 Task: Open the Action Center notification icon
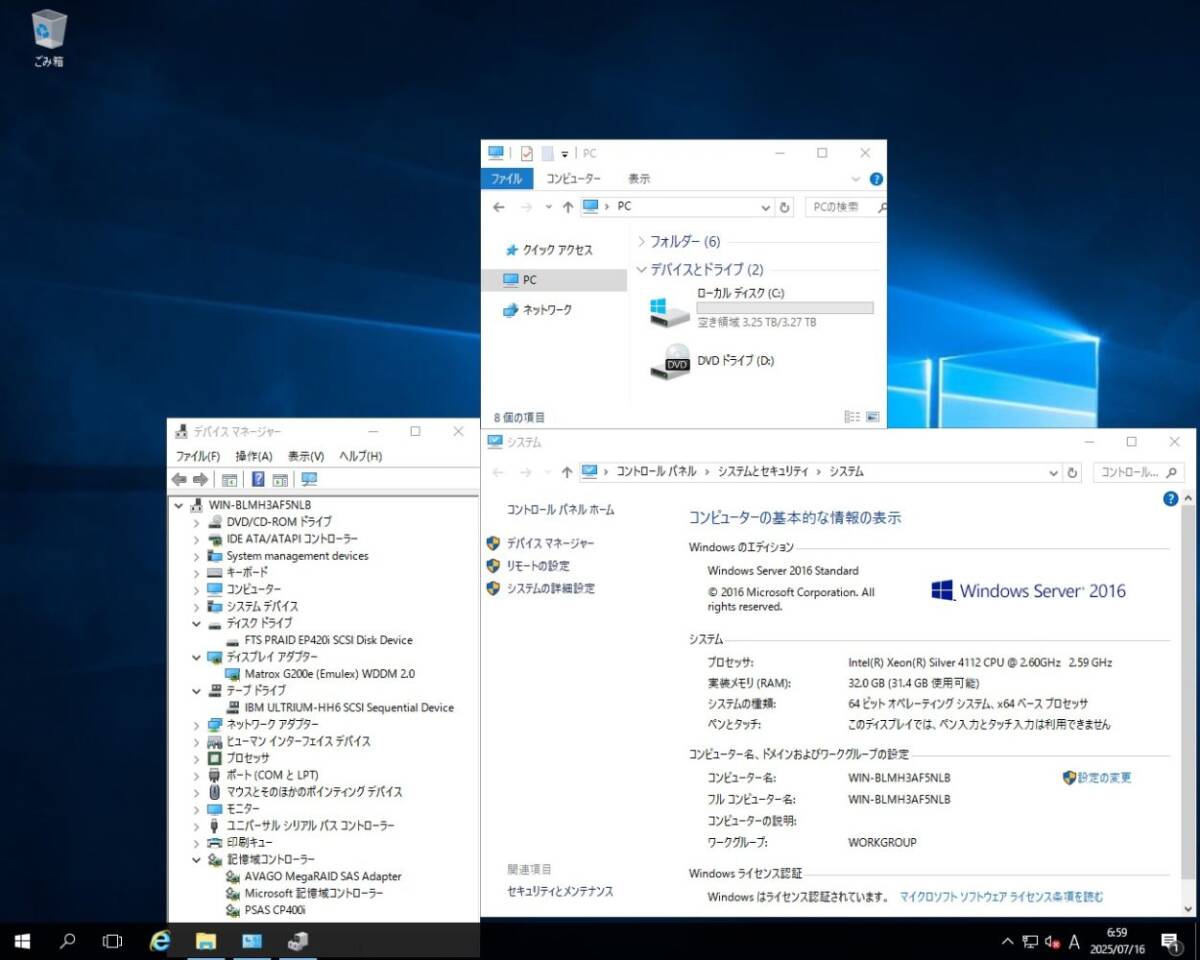click(x=1170, y=942)
